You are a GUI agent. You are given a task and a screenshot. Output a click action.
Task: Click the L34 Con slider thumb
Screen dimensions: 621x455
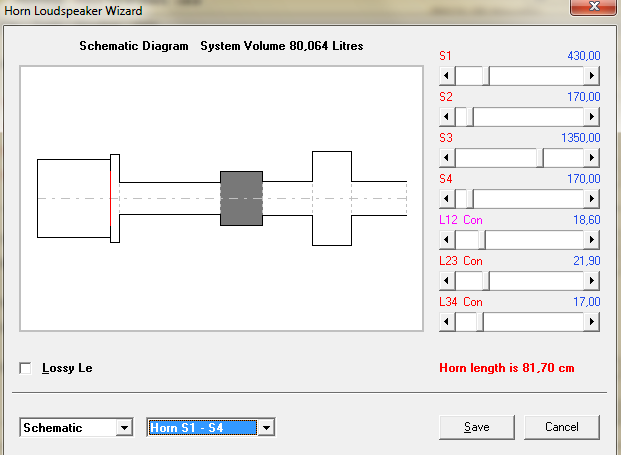tap(480, 322)
